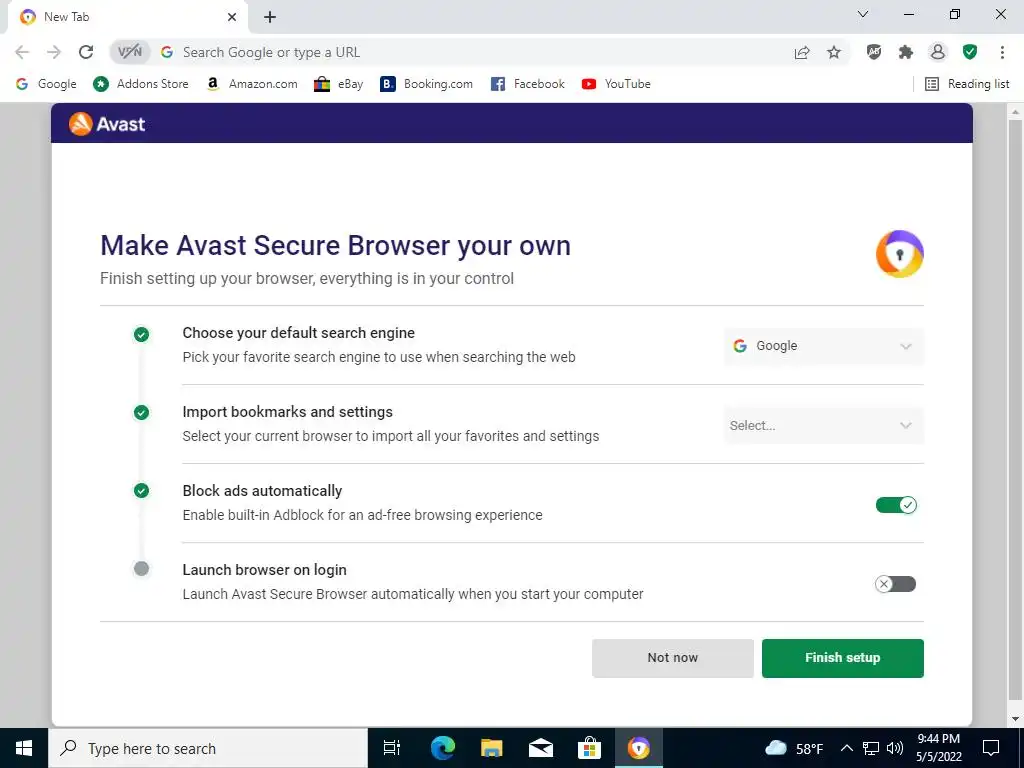Click the tab search chevron
This screenshot has width=1024, height=768.
click(x=863, y=14)
